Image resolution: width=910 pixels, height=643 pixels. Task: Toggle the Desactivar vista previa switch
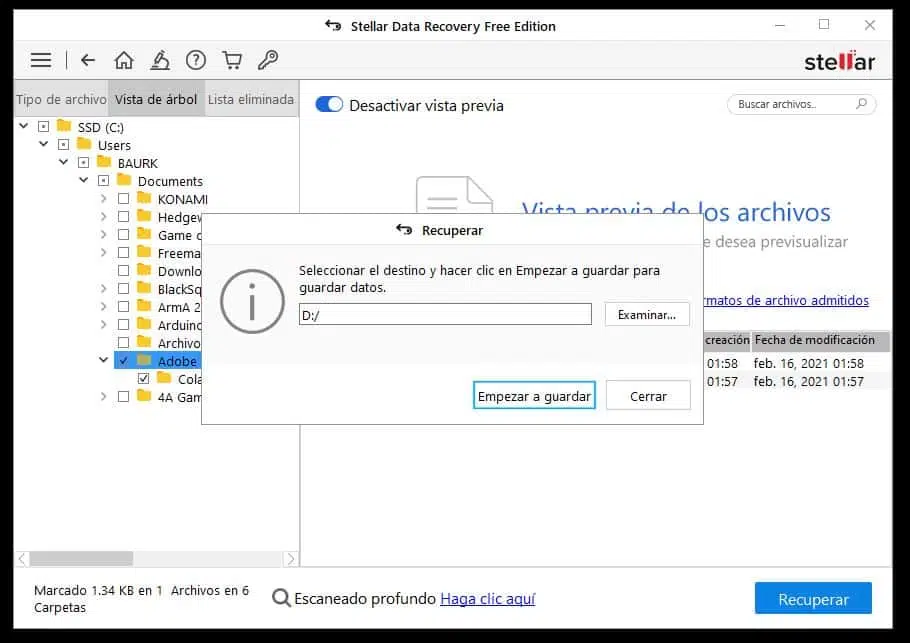point(329,104)
